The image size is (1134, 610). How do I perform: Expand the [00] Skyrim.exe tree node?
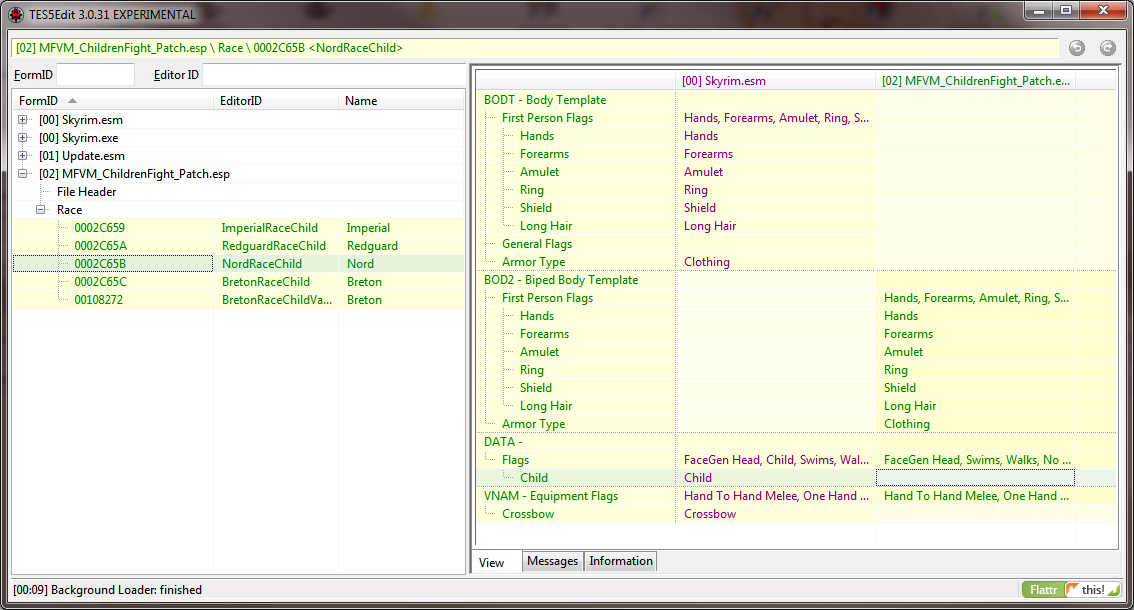point(23,138)
